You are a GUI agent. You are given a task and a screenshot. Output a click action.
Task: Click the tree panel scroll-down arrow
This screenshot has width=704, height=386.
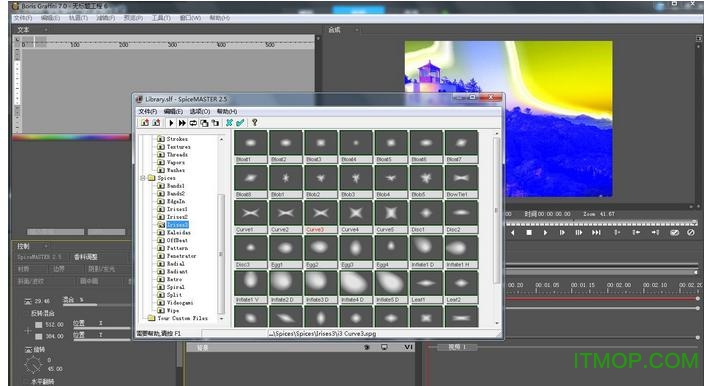click(221, 318)
